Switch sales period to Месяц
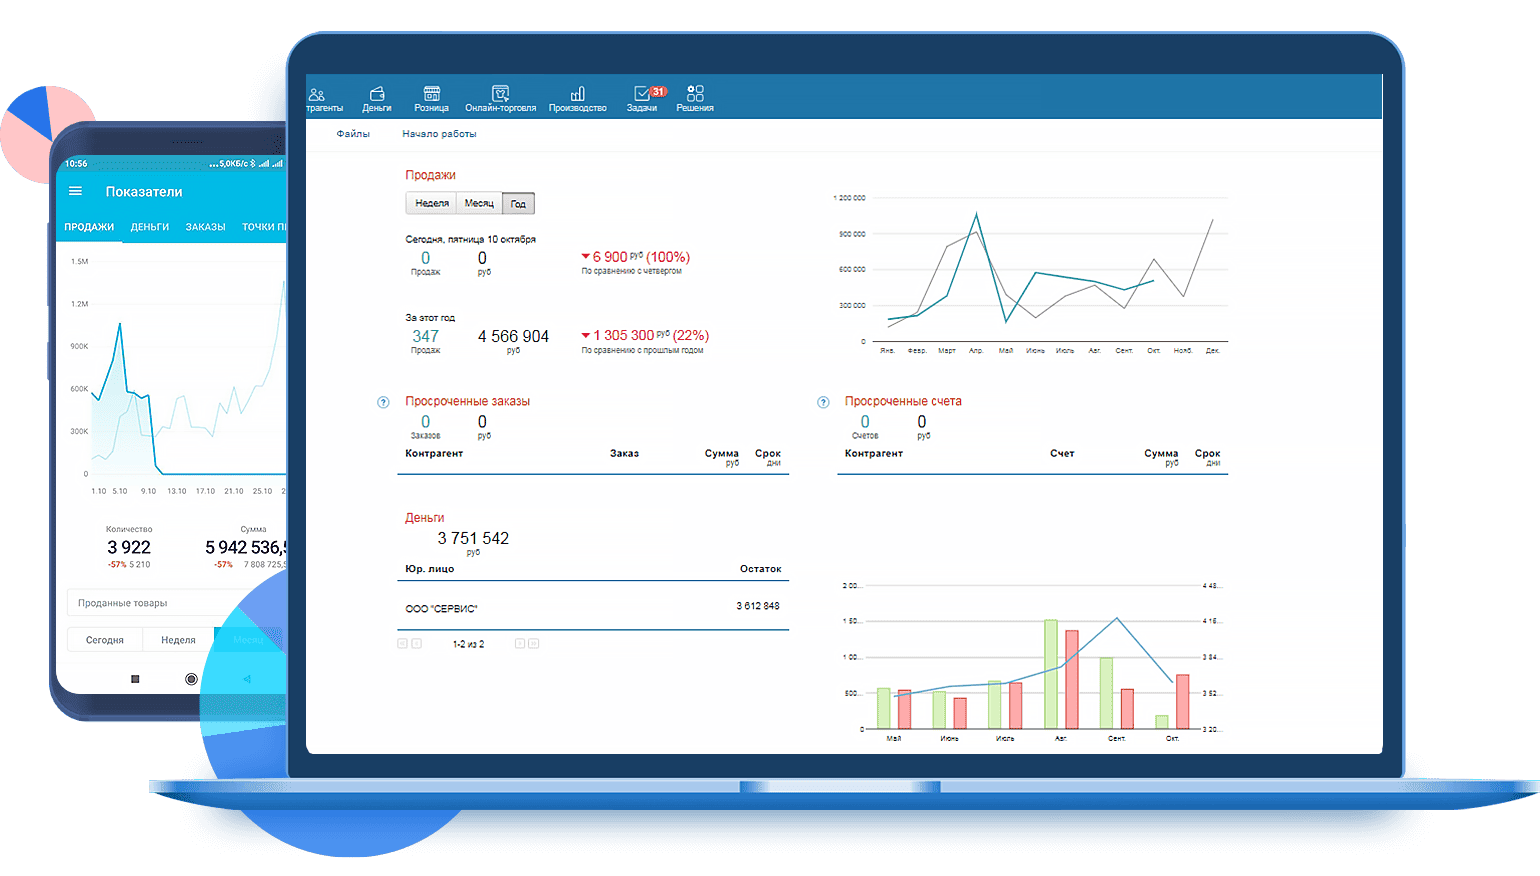This screenshot has width=1540, height=876. pyautogui.click(x=479, y=204)
